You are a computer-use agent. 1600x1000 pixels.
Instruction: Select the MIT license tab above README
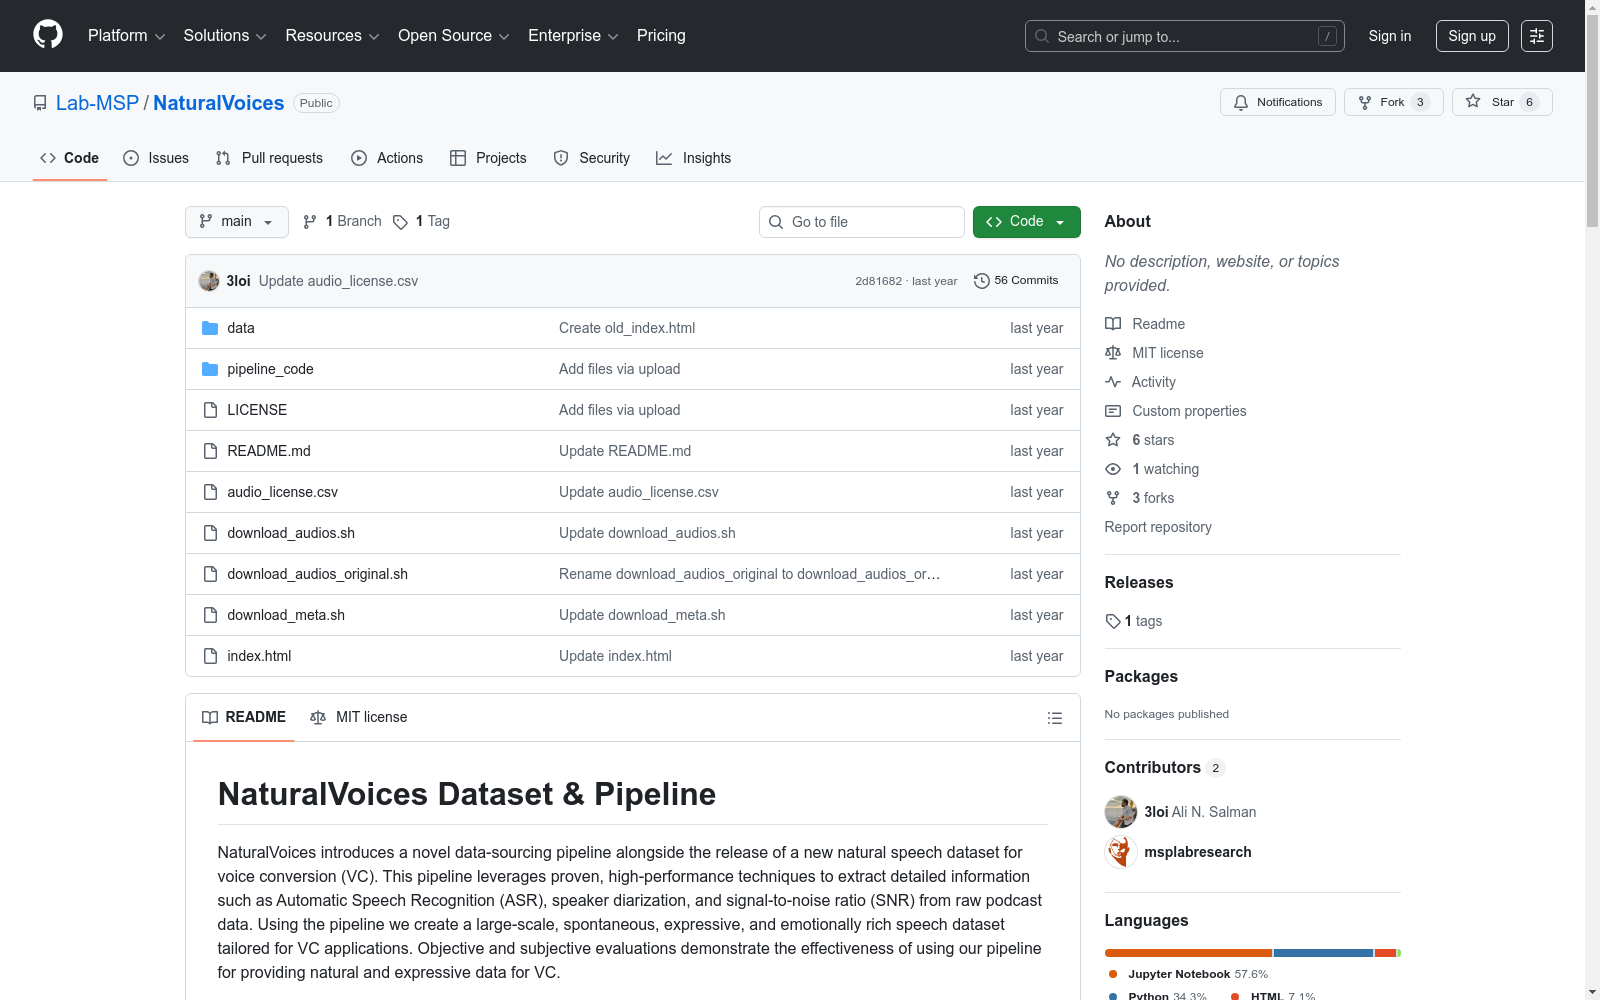[359, 717]
